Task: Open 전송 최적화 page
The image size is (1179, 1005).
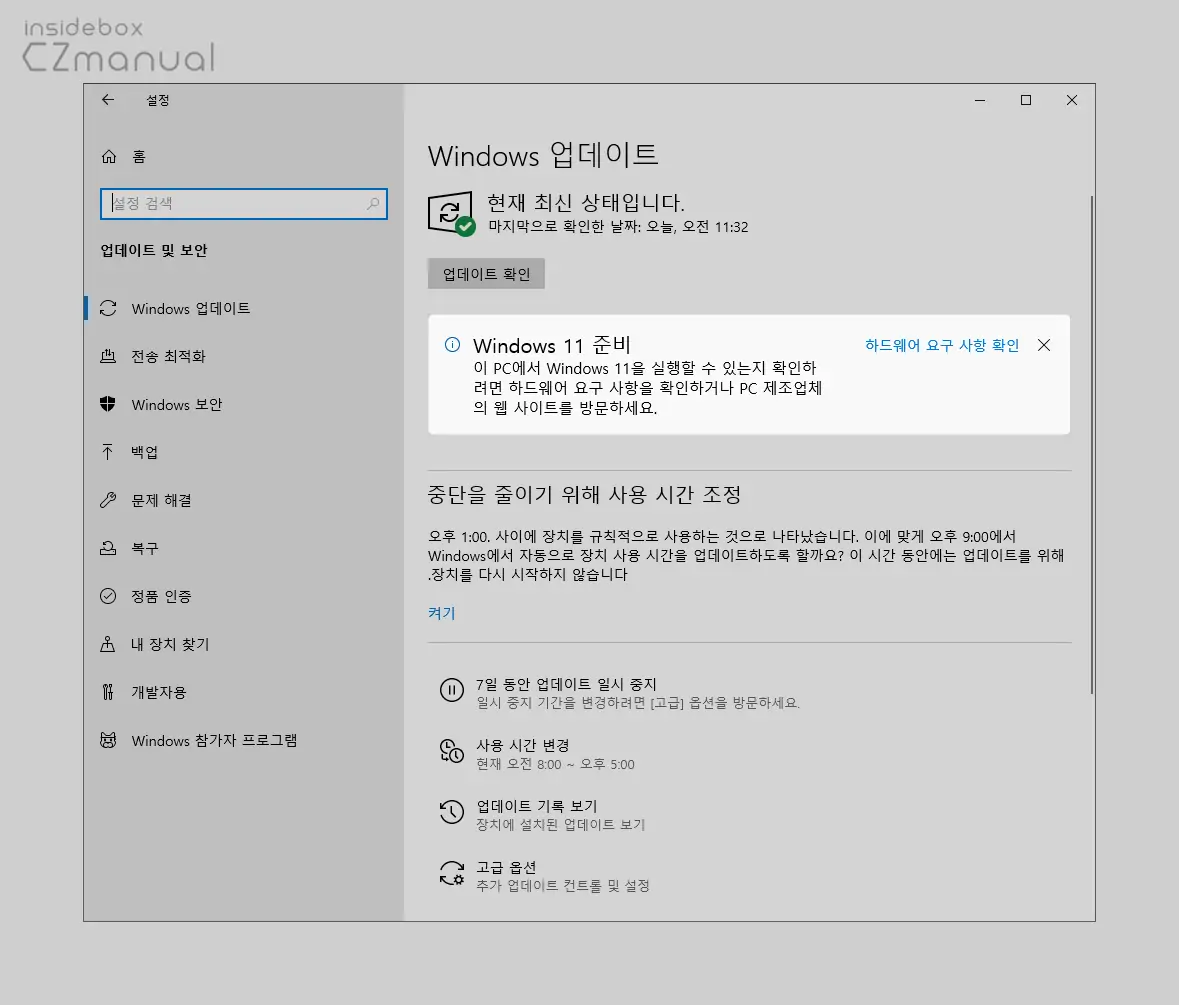Action: (244, 356)
